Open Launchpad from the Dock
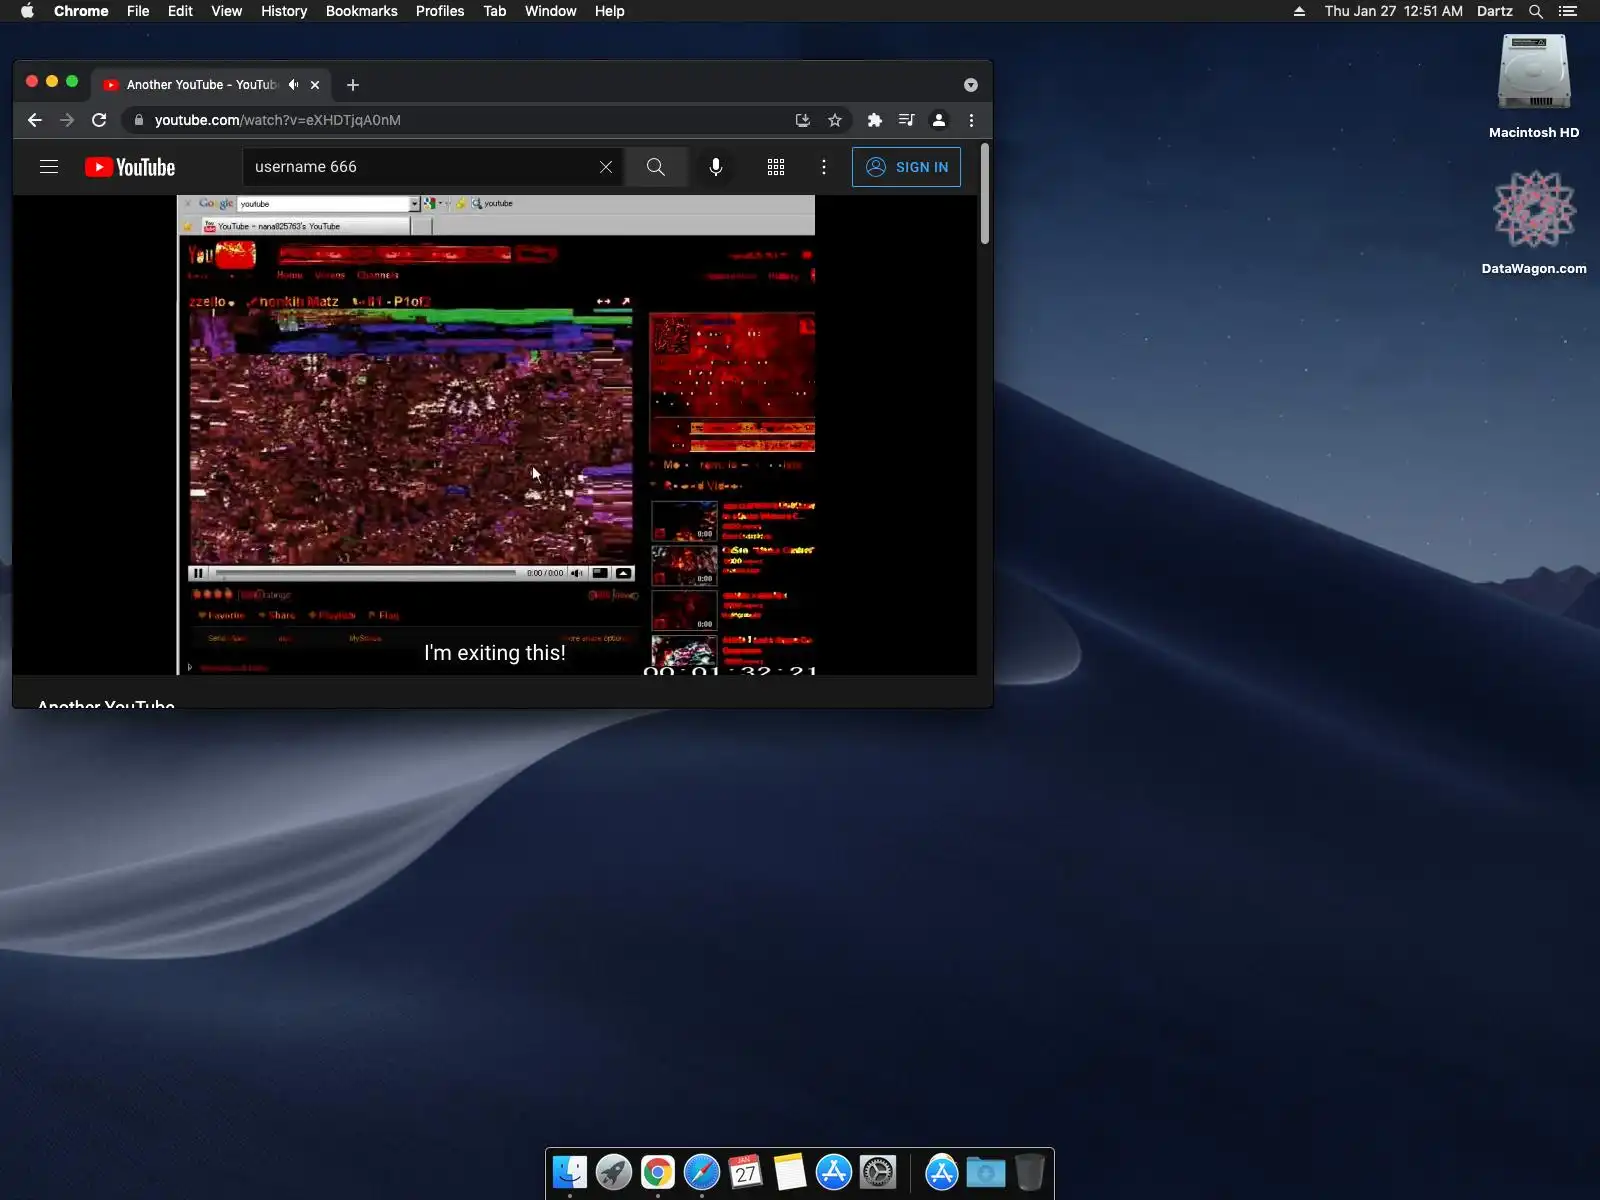This screenshot has height=1200, width=1600. (614, 1172)
